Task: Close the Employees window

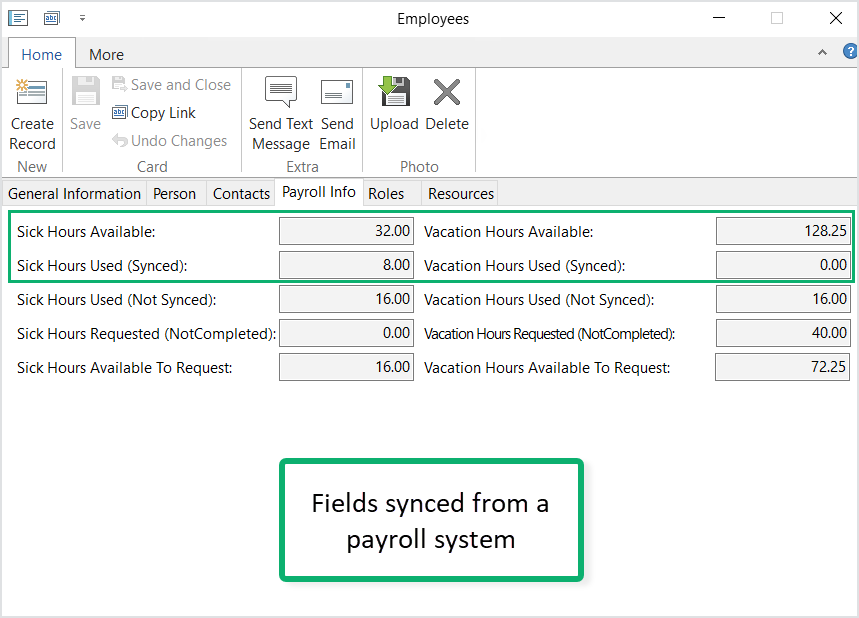Action: (835, 18)
